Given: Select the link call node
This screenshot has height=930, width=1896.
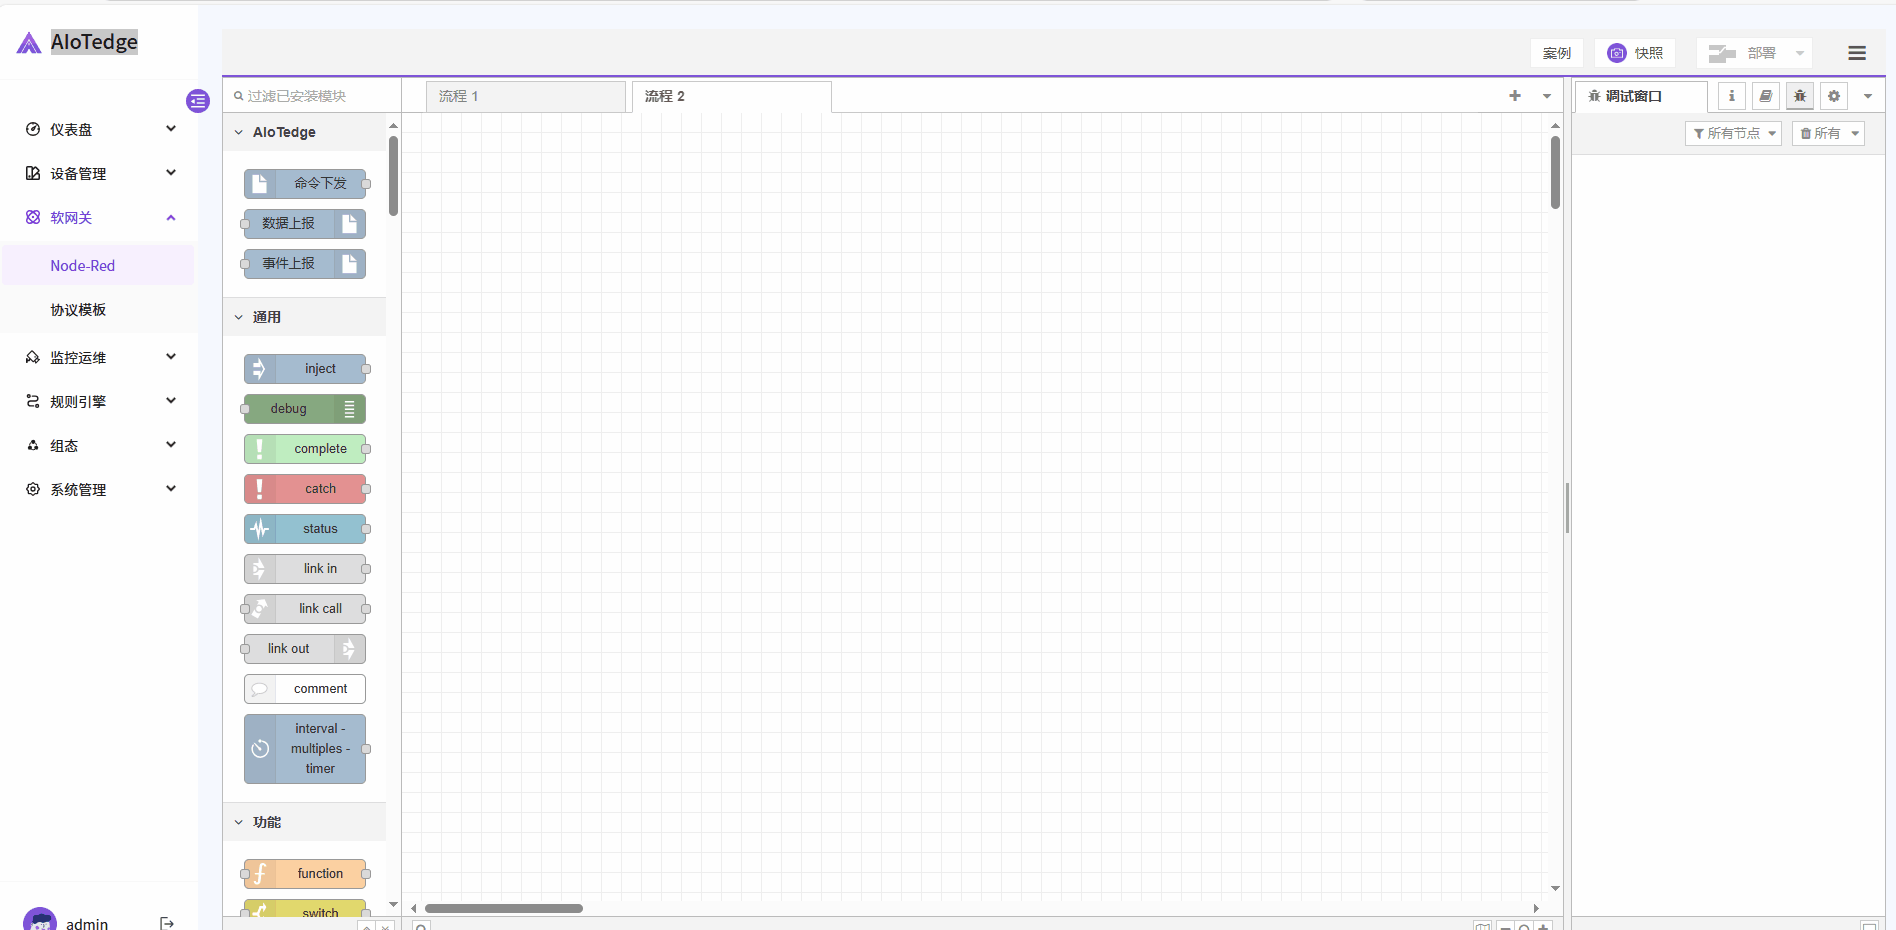Looking at the screenshot, I should (x=305, y=609).
